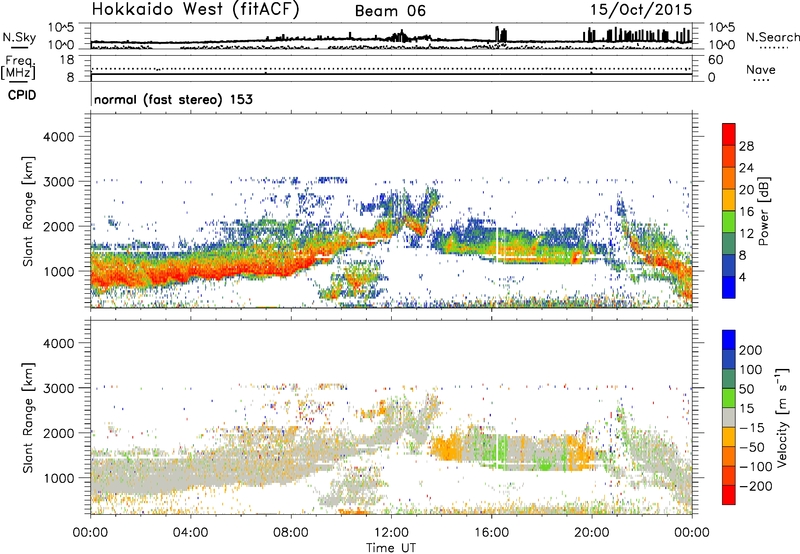Click the orange velocity patch around 14:00
This screenshot has height=554, width=800.
(447, 448)
